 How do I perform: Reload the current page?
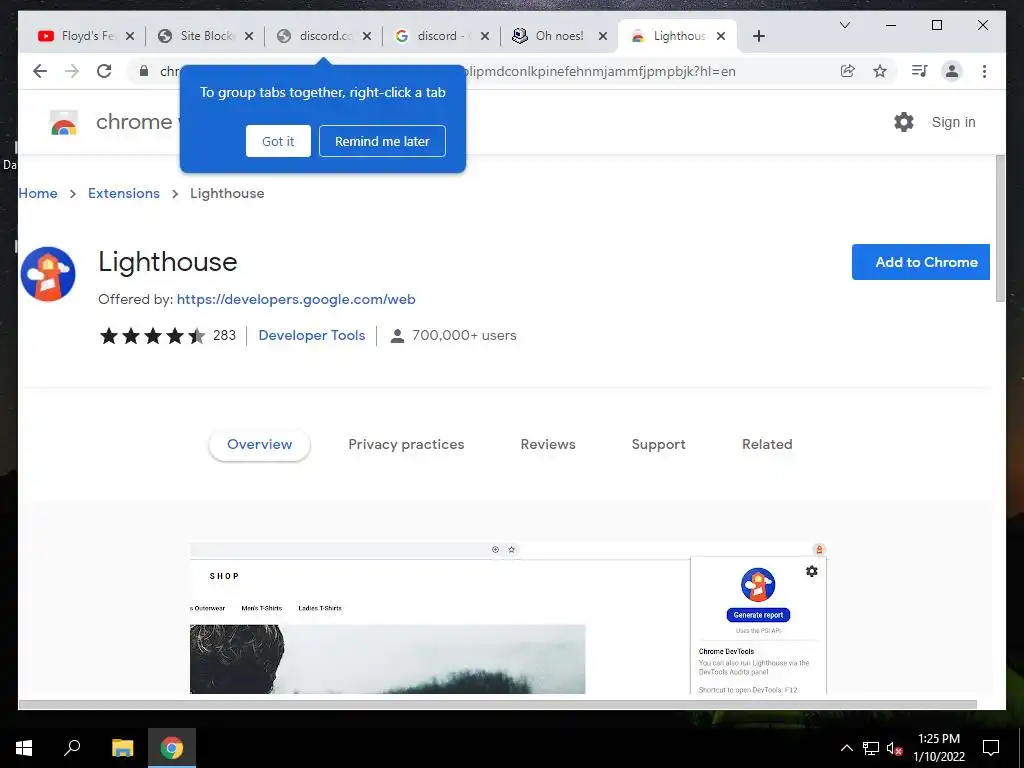coord(104,71)
